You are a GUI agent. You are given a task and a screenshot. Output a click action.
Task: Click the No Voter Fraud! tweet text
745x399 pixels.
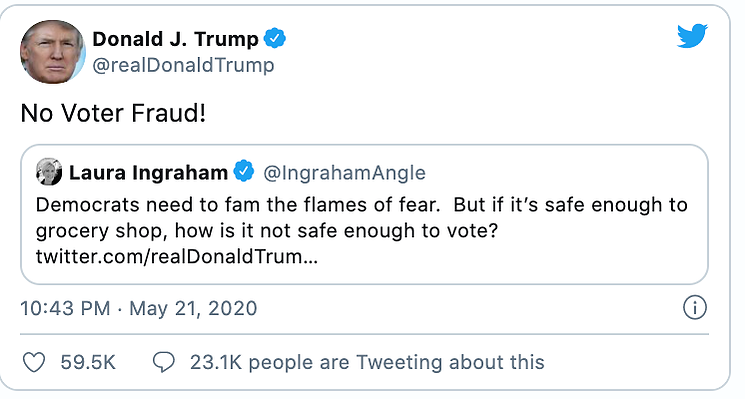click(113, 114)
